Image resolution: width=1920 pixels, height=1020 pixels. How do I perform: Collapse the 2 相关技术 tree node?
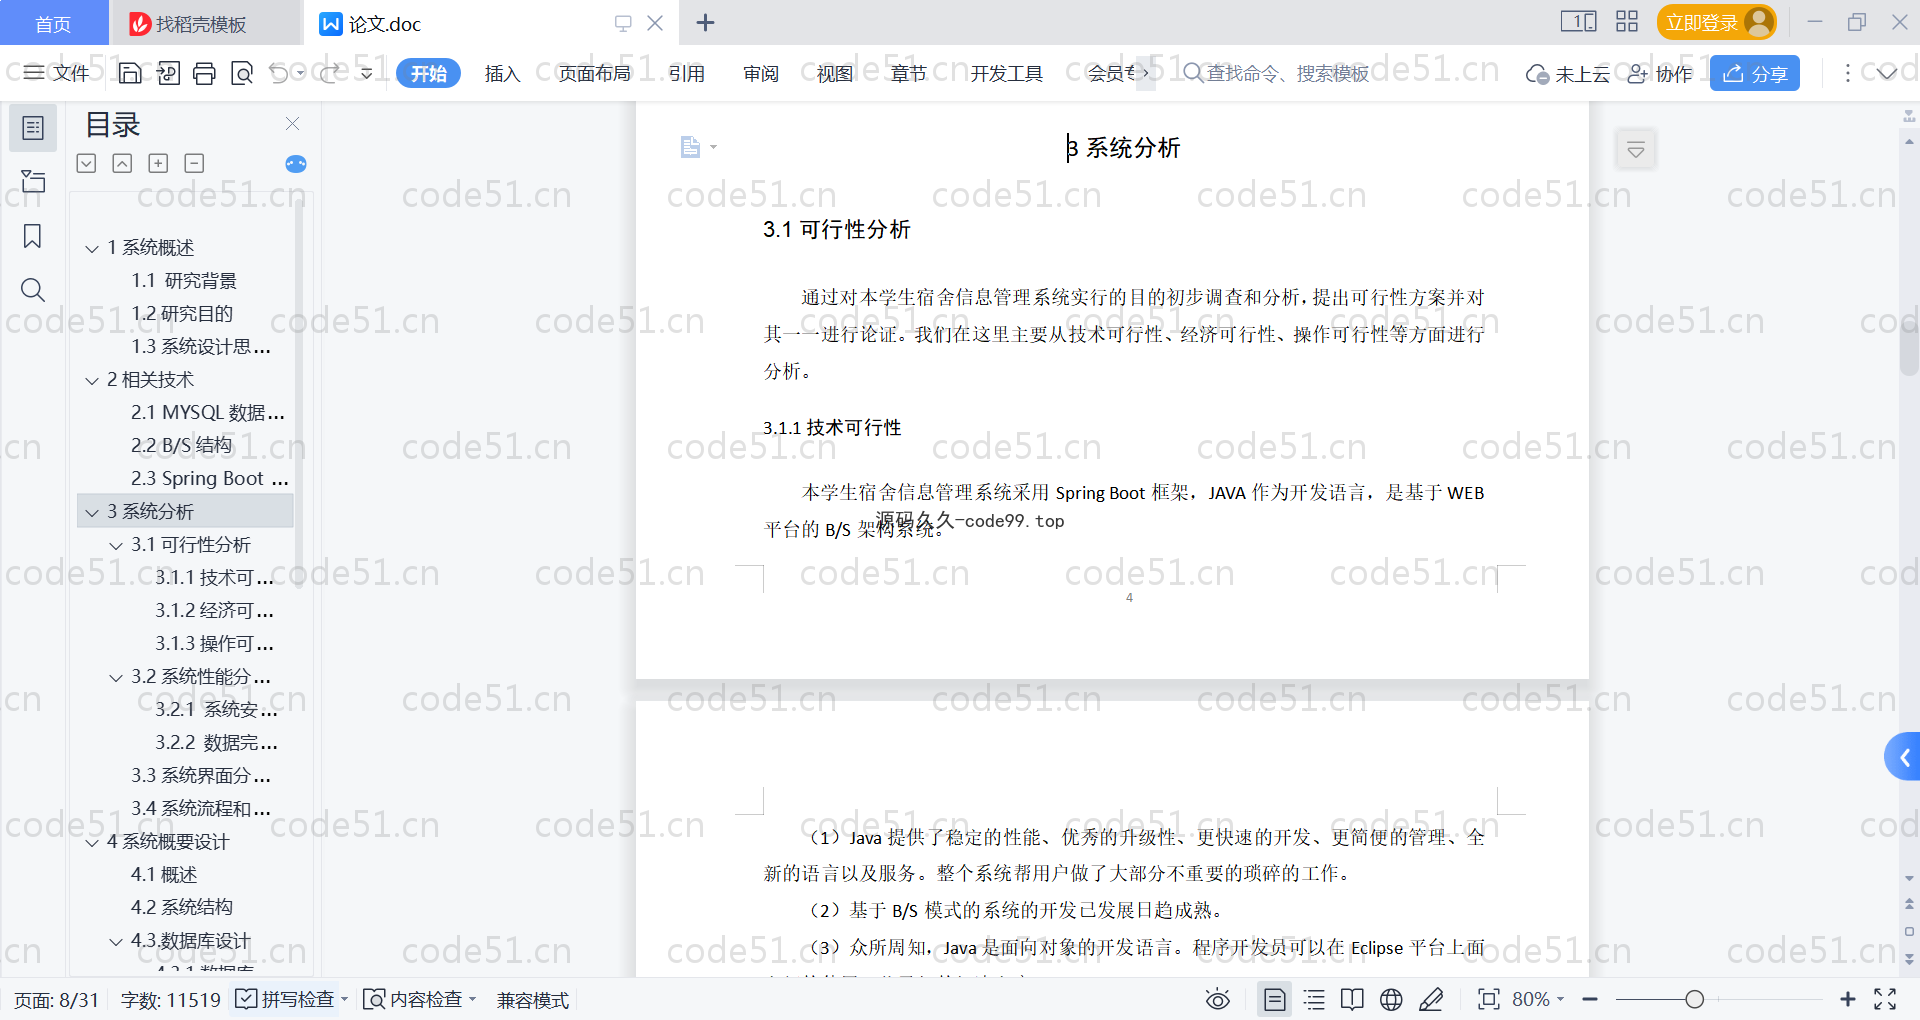tap(92, 380)
